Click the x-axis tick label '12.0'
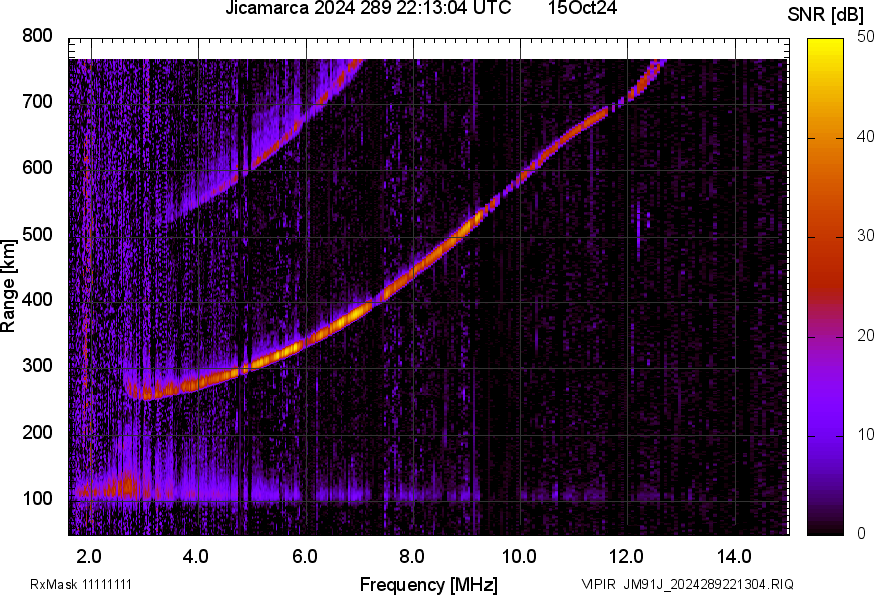Image resolution: width=874 pixels, height=595 pixels. tap(627, 557)
